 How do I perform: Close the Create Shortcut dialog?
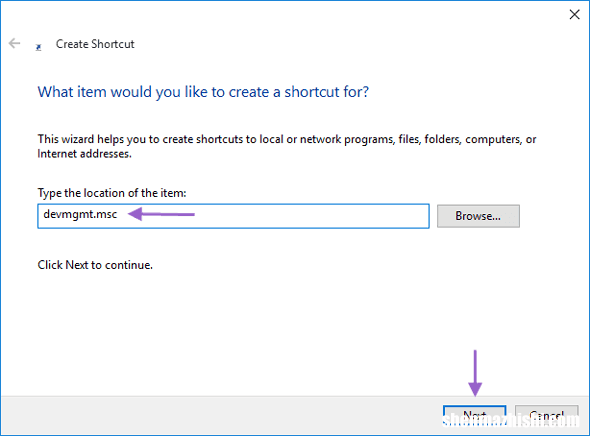point(574,15)
